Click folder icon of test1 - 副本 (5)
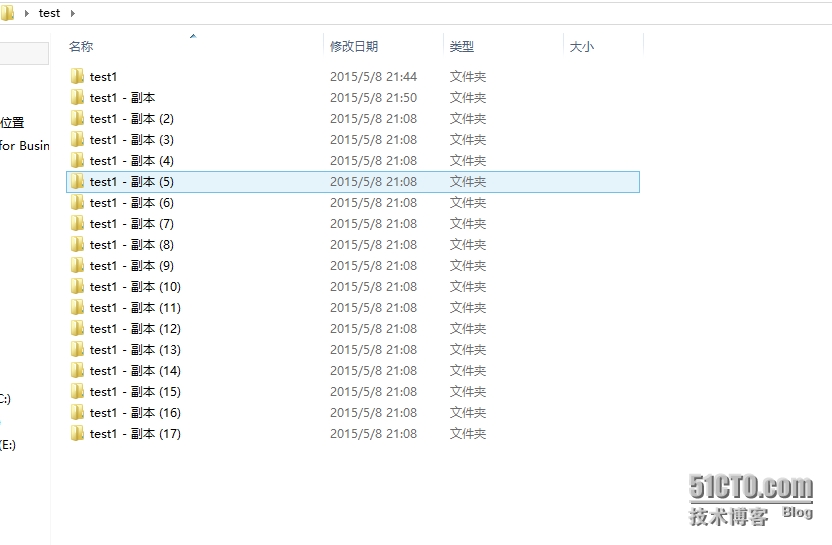Viewport: 832px width, 545px height. (x=77, y=181)
